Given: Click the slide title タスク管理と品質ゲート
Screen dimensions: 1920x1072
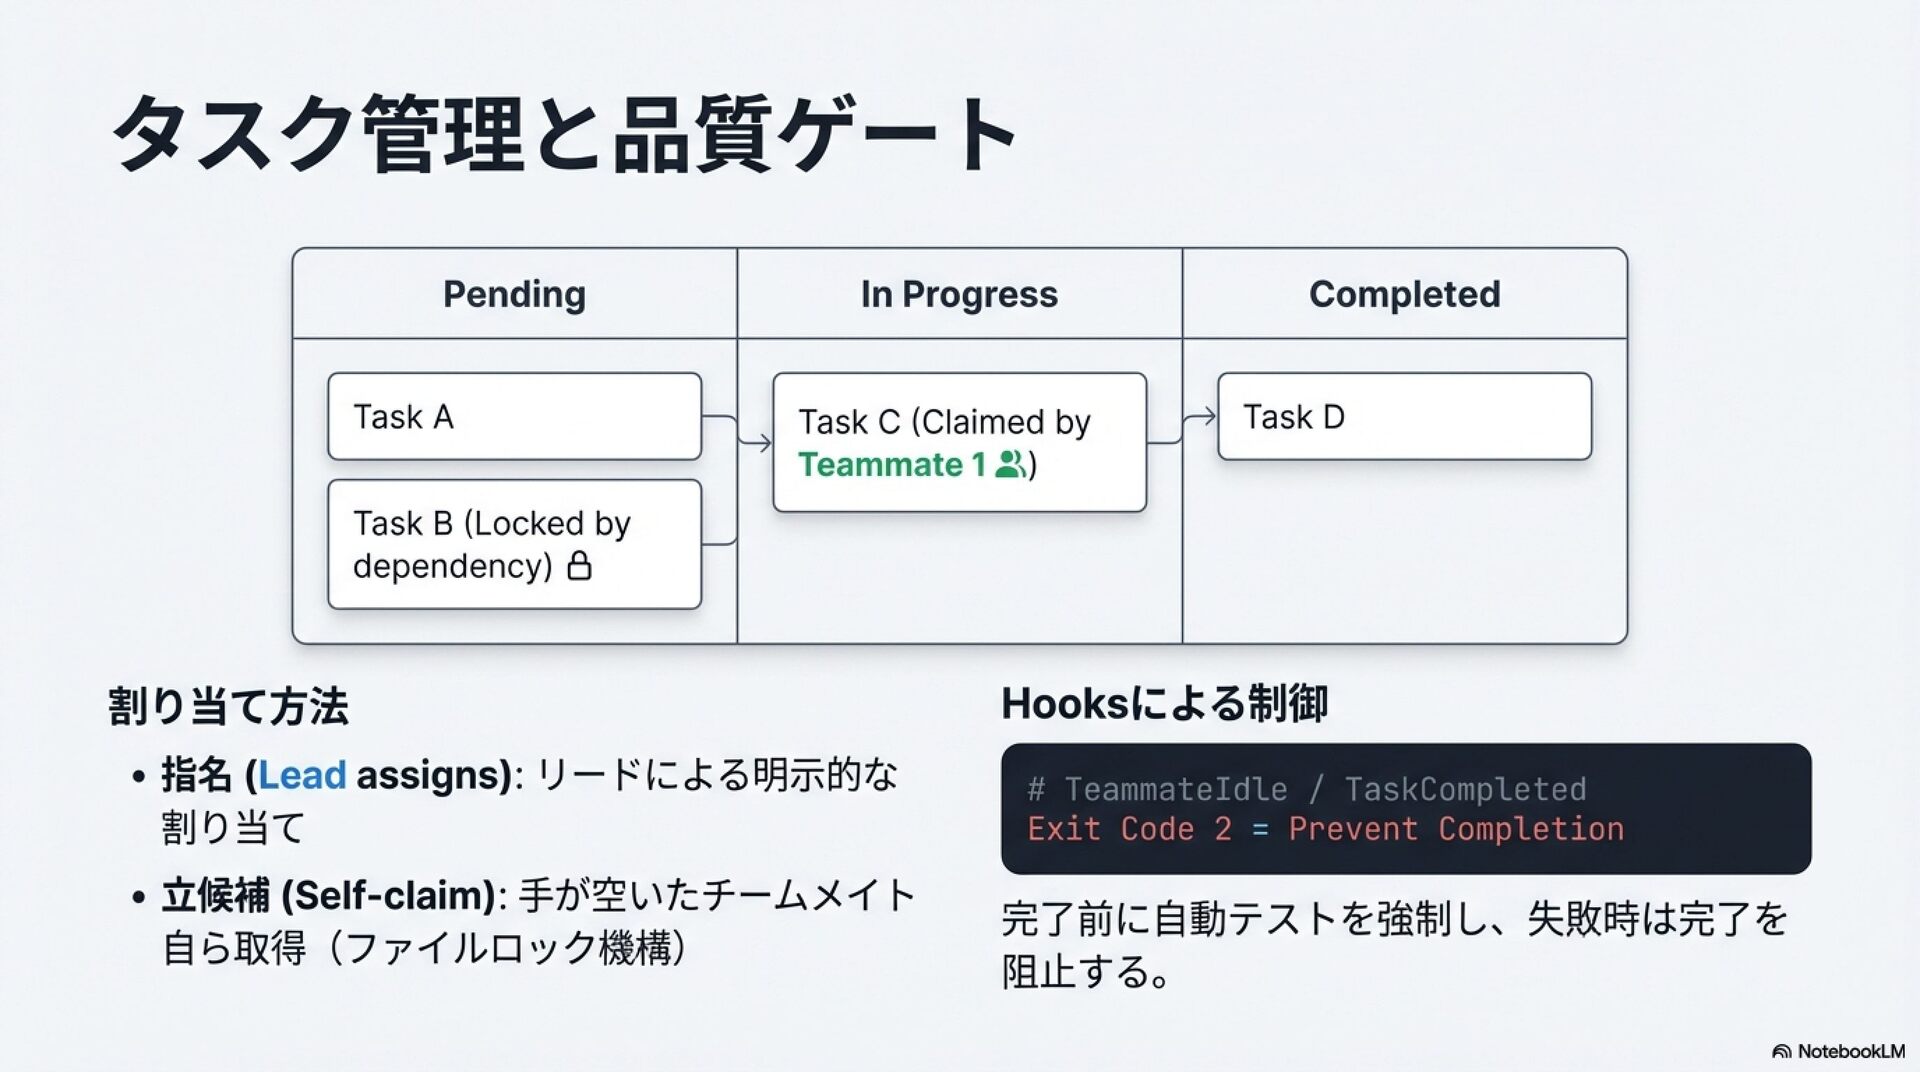Looking at the screenshot, I should (565, 135).
